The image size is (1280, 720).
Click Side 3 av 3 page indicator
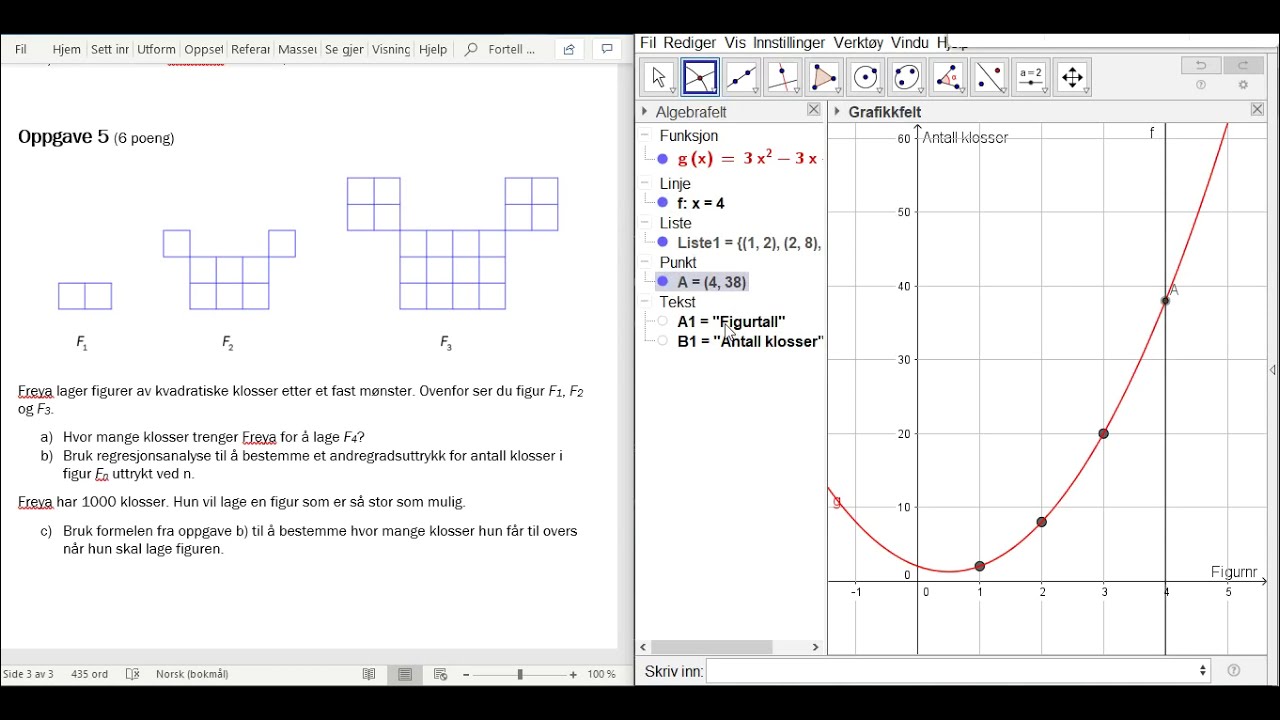click(28, 675)
